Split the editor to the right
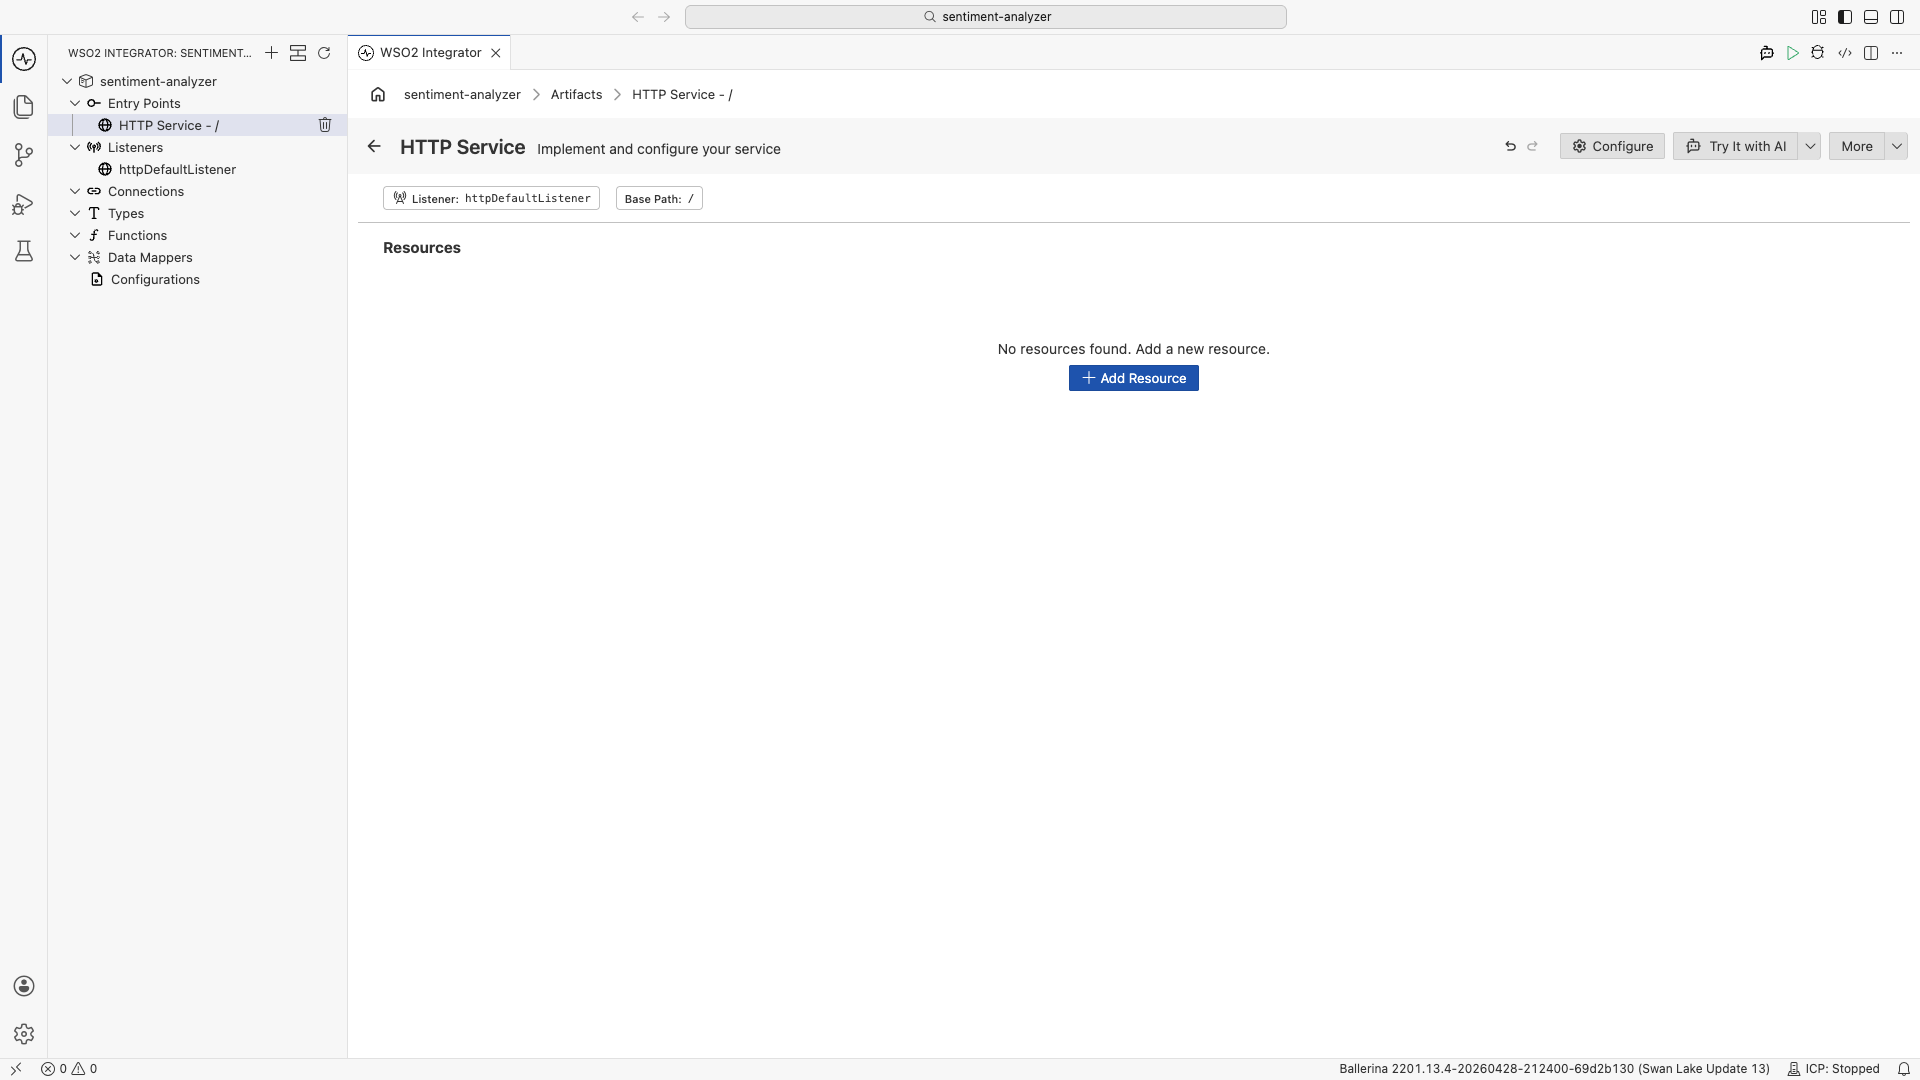 tap(1871, 53)
